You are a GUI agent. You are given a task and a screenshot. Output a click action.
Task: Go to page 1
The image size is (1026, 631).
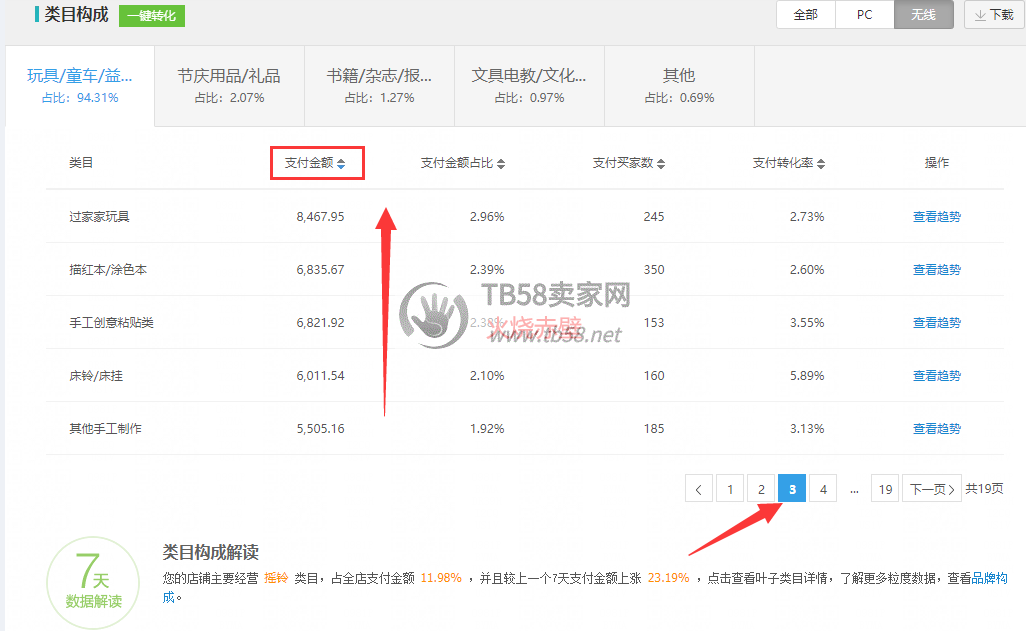730,489
